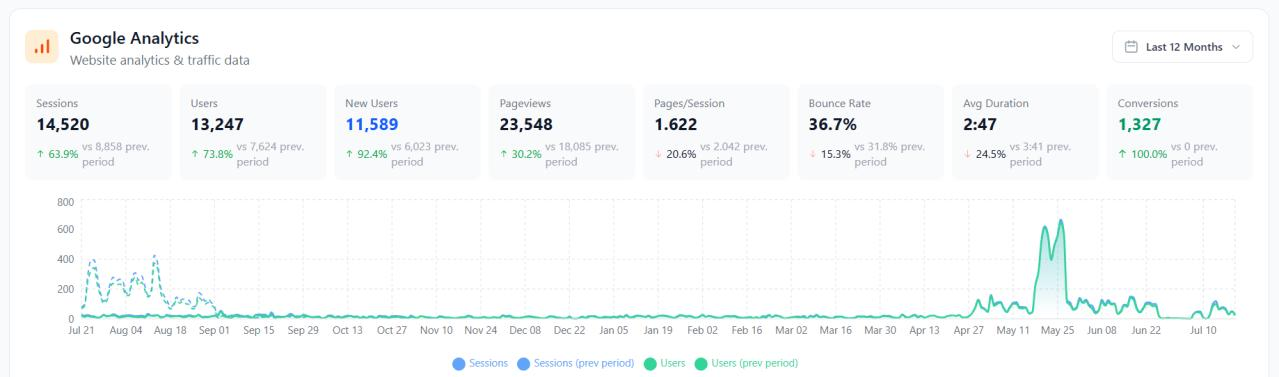Click the Jun 22 x-axis label

pyautogui.click(x=1146, y=330)
